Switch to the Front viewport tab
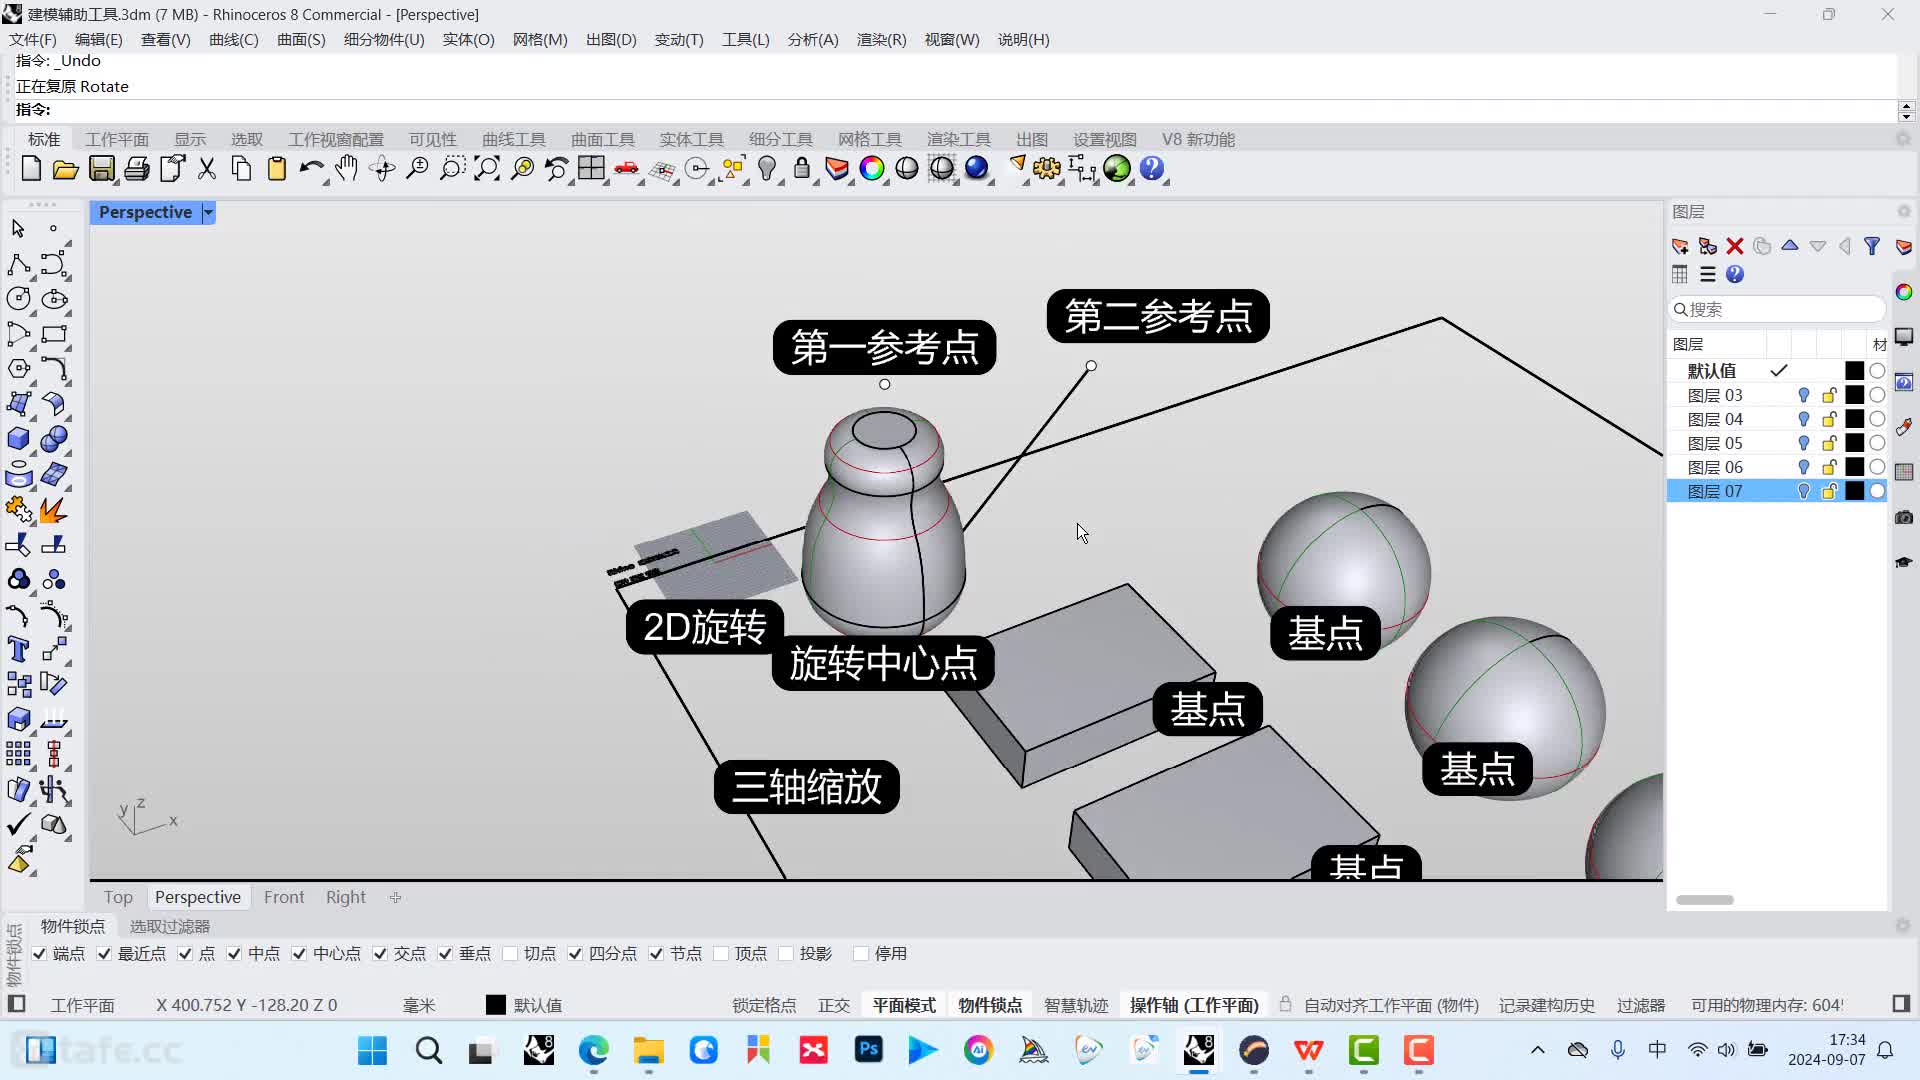Viewport: 1920px width, 1080px height. point(284,897)
